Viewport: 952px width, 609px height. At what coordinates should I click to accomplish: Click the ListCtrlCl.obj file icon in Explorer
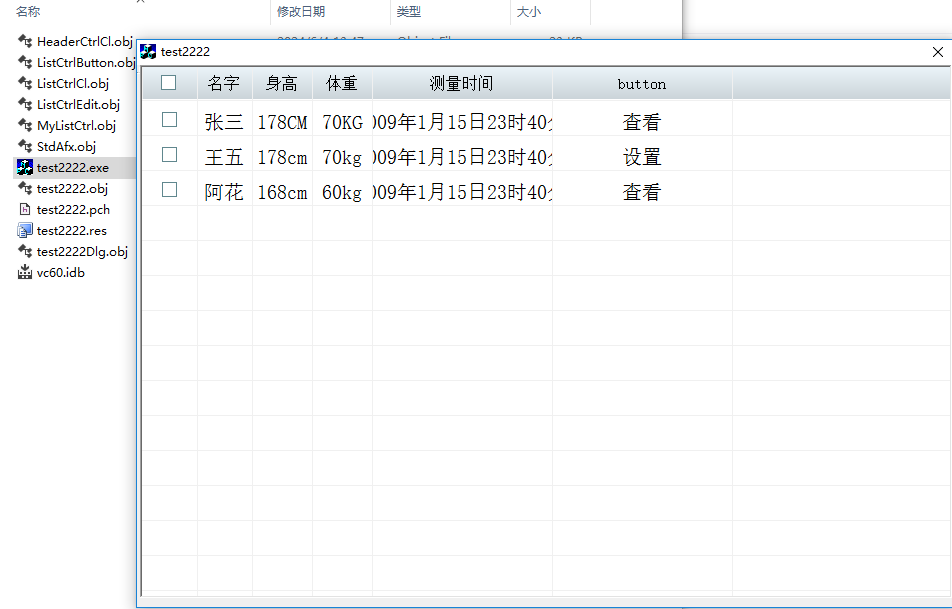25,83
